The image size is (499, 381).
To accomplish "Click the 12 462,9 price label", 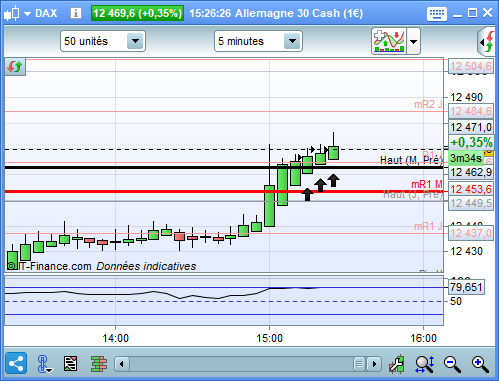I will [471, 172].
